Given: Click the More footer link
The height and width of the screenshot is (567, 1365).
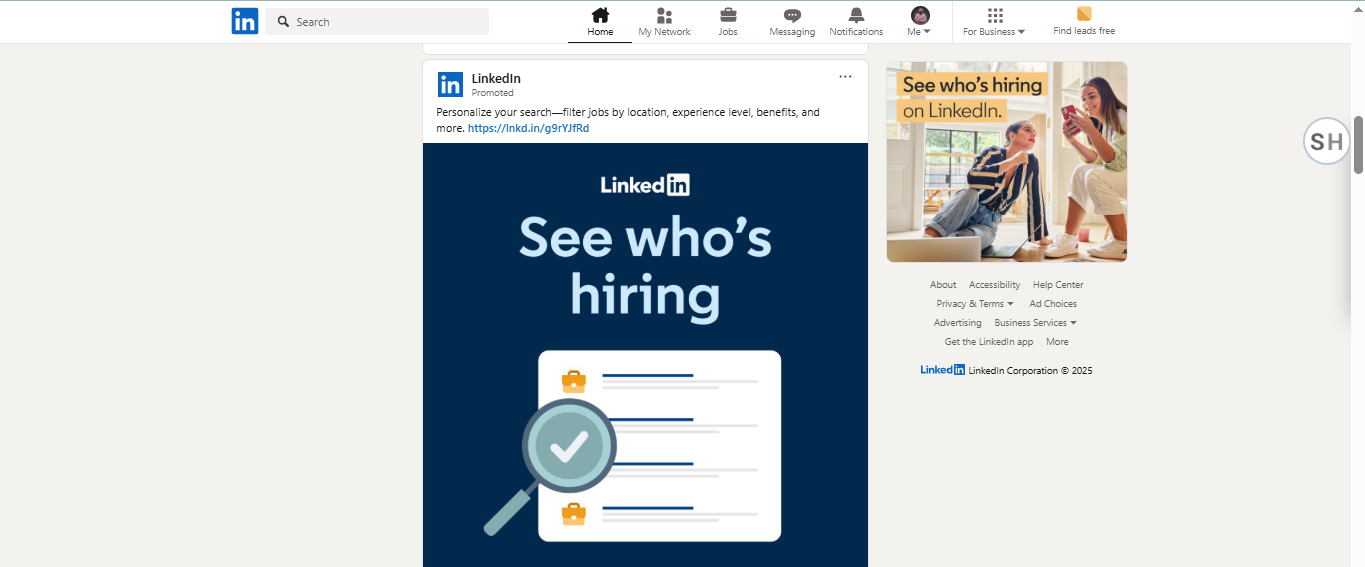Looking at the screenshot, I should tap(1057, 342).
